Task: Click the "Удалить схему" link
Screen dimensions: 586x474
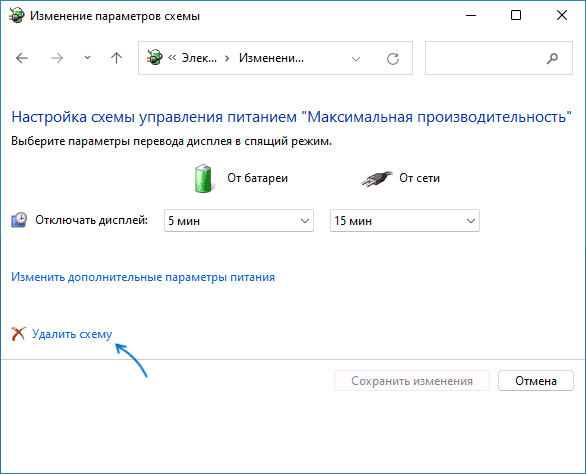Action: click(72, 334)
